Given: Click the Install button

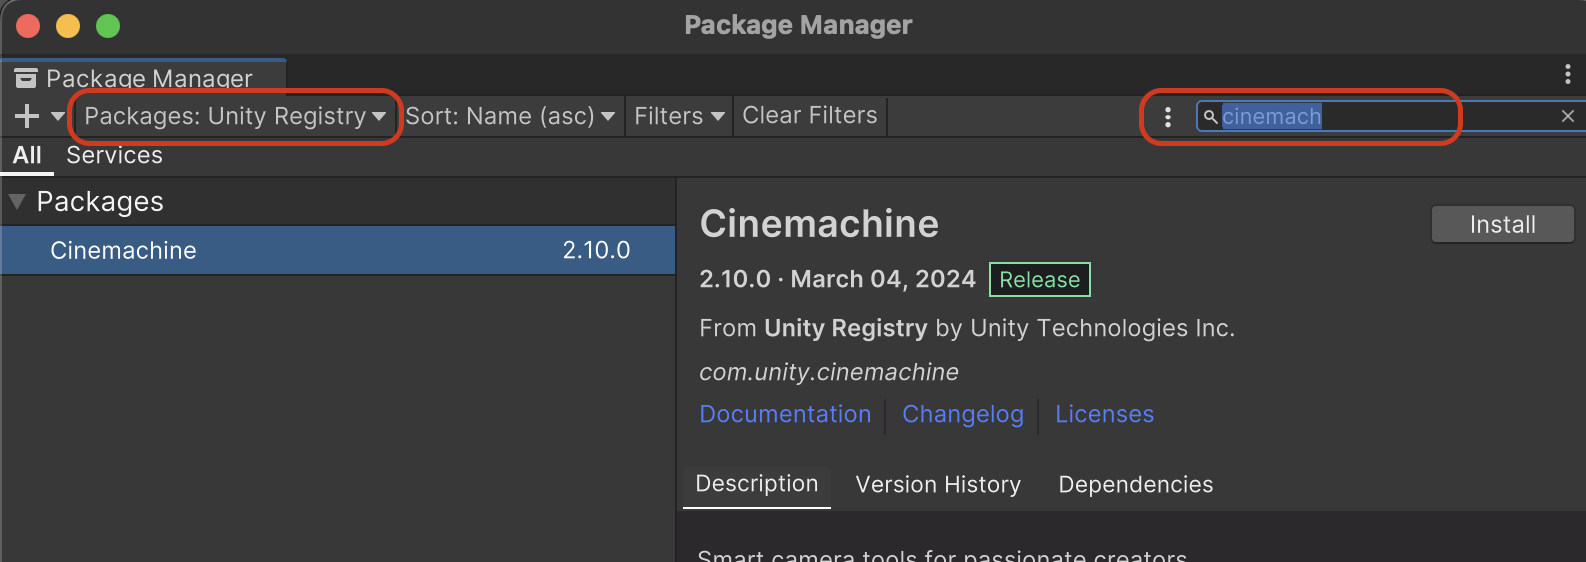Looking at the screenshot, I should (1502, 225).
